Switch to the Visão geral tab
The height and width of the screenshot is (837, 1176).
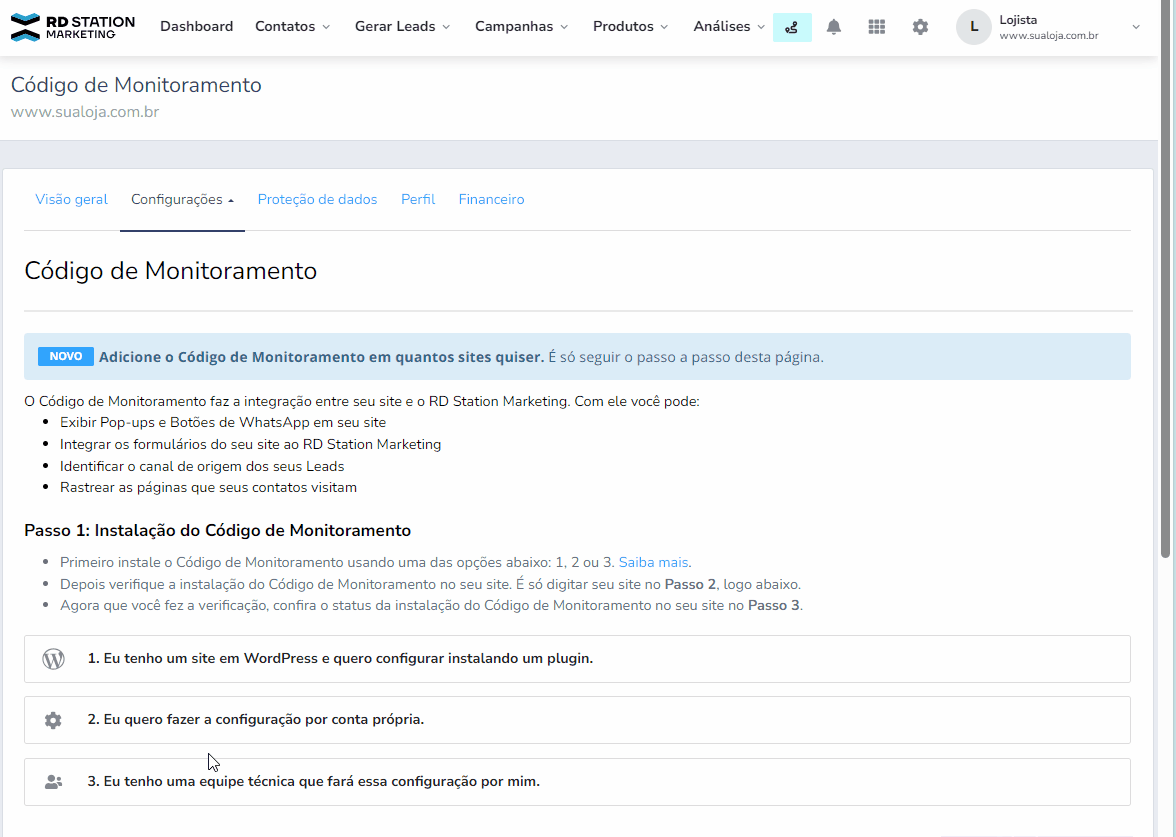click(x=71, y=200)
